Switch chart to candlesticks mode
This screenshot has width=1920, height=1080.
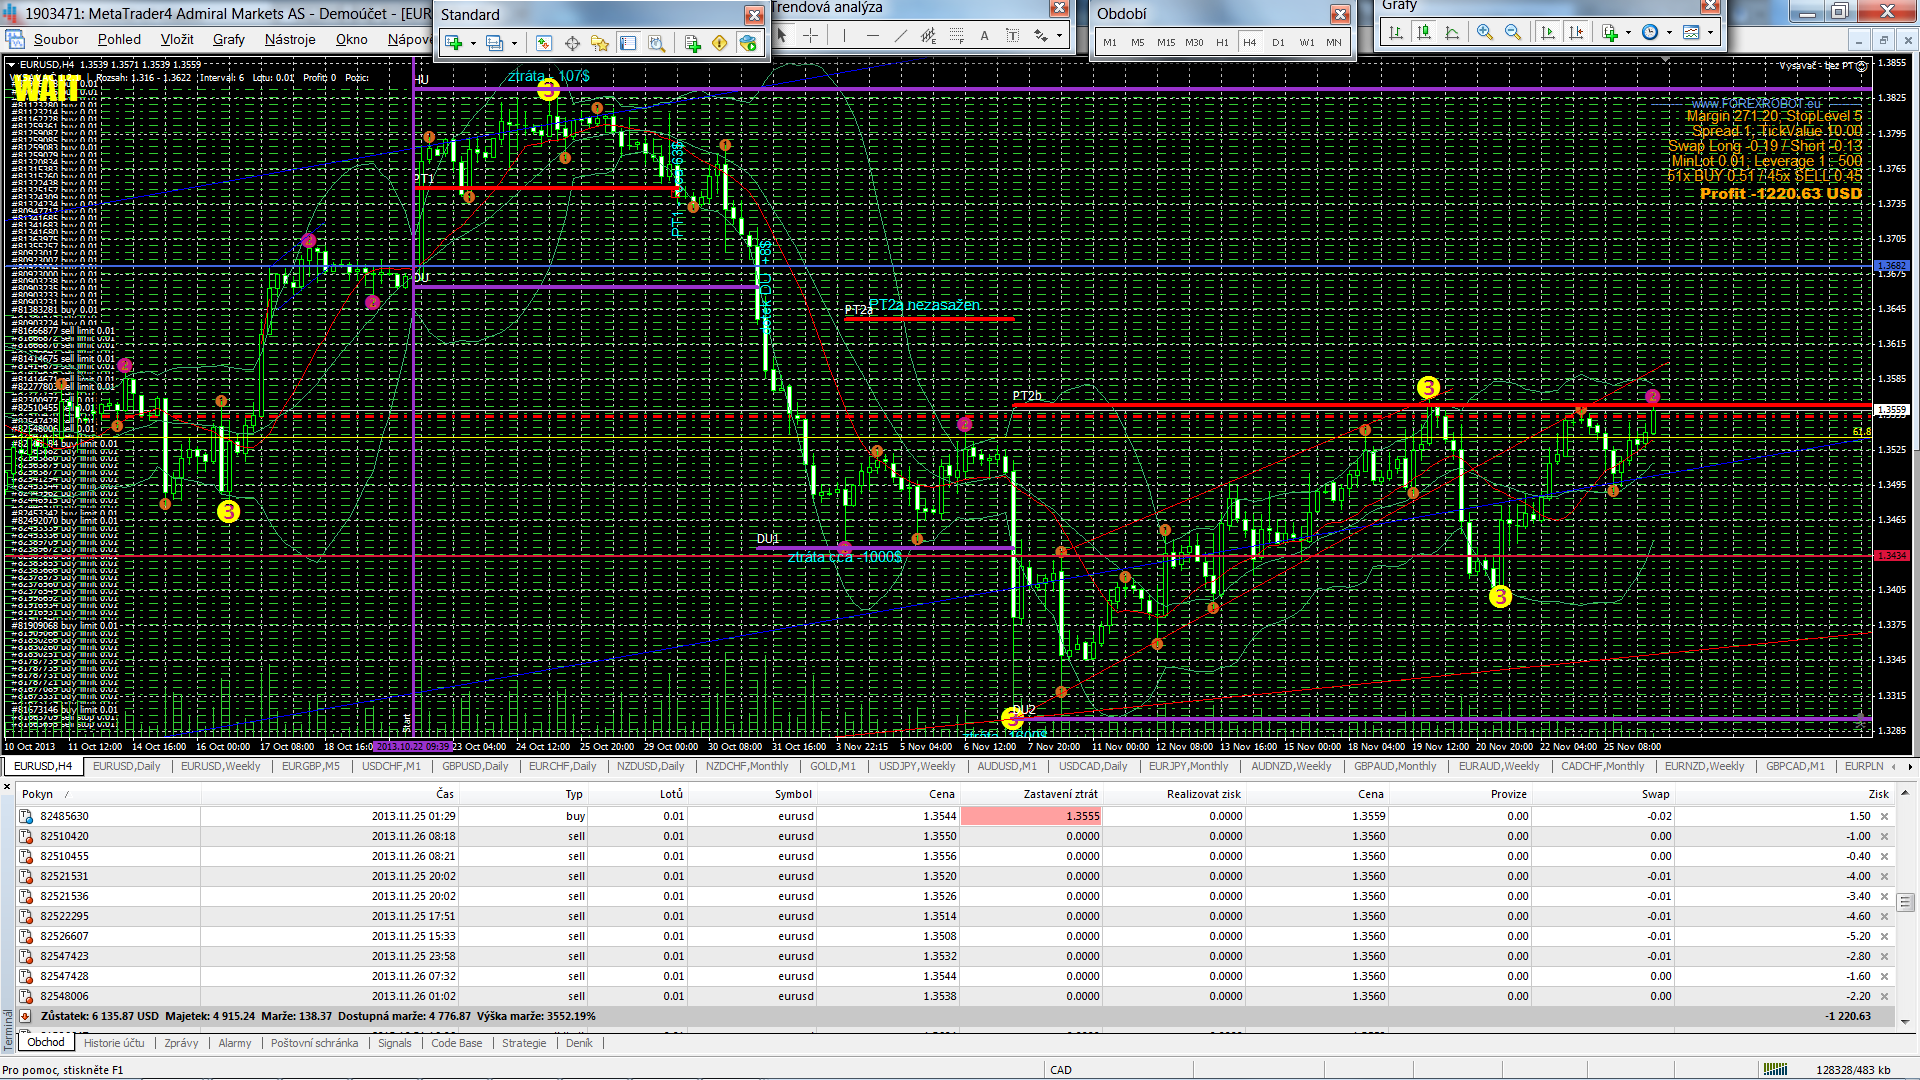pyautogui.click(x=1423, y=33)
